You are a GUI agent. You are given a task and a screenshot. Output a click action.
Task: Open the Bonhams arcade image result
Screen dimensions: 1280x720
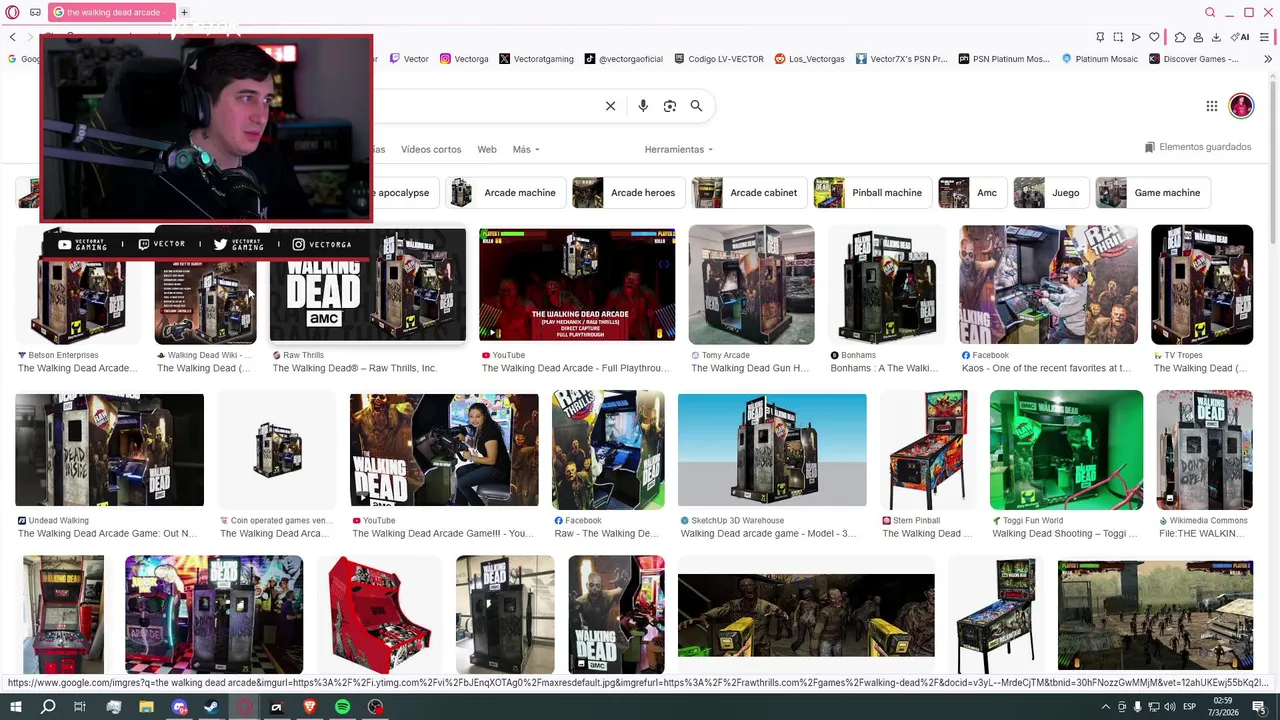[x=886, y=285]
